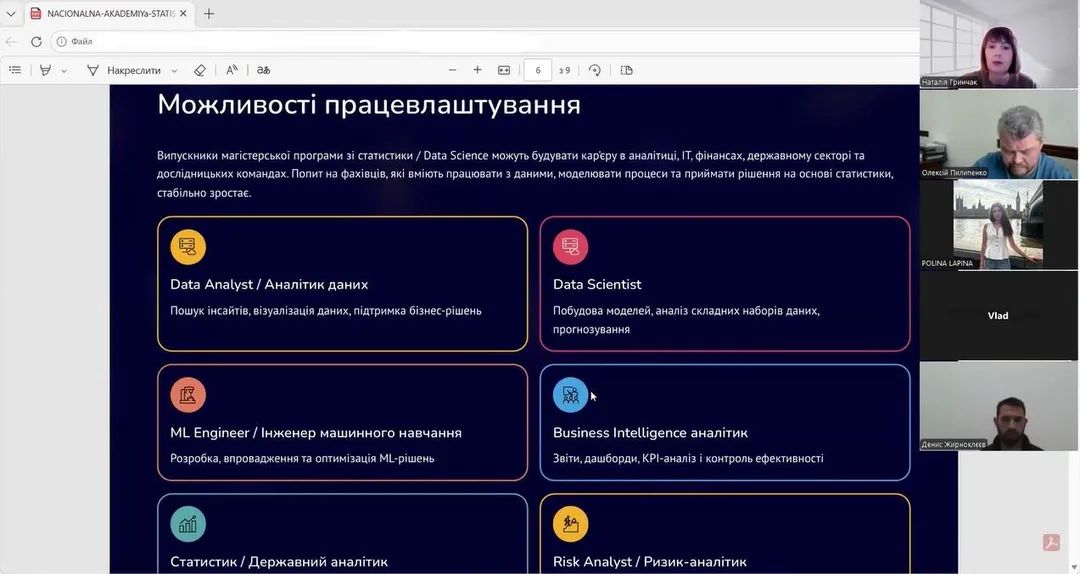Open the browser tab list chevron
The width and height of the screenshot is (1080, 574).
(x=11, y=14)
